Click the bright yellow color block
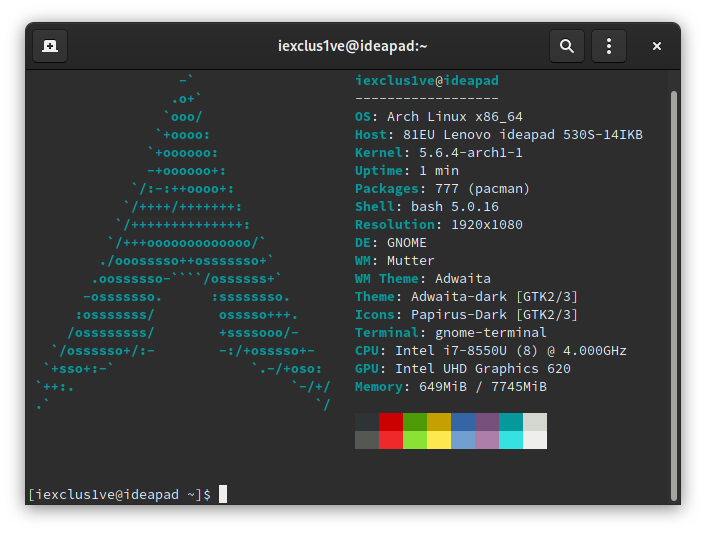The height and width of the screenshot is (533, 706). pyautogui.click(x=439, y=440)
